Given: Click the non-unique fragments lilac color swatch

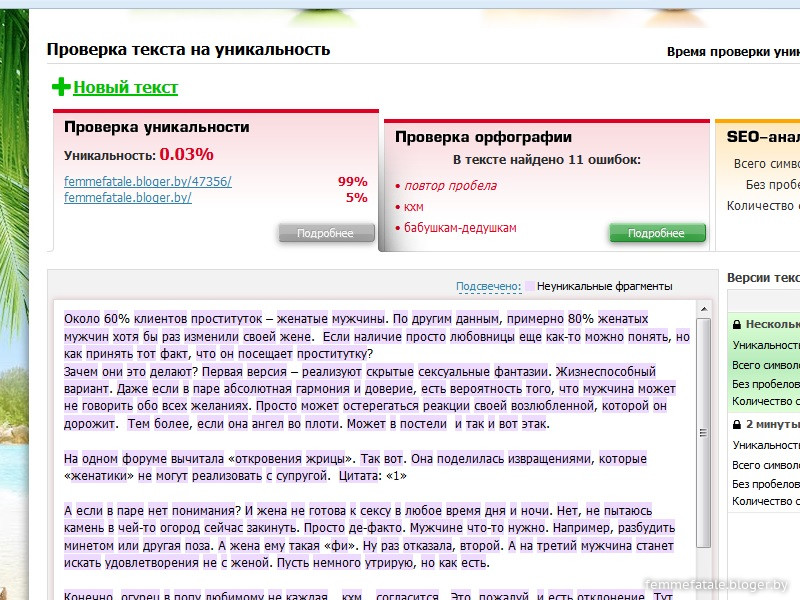Looking at the screenshot, I should coord(530,286).
